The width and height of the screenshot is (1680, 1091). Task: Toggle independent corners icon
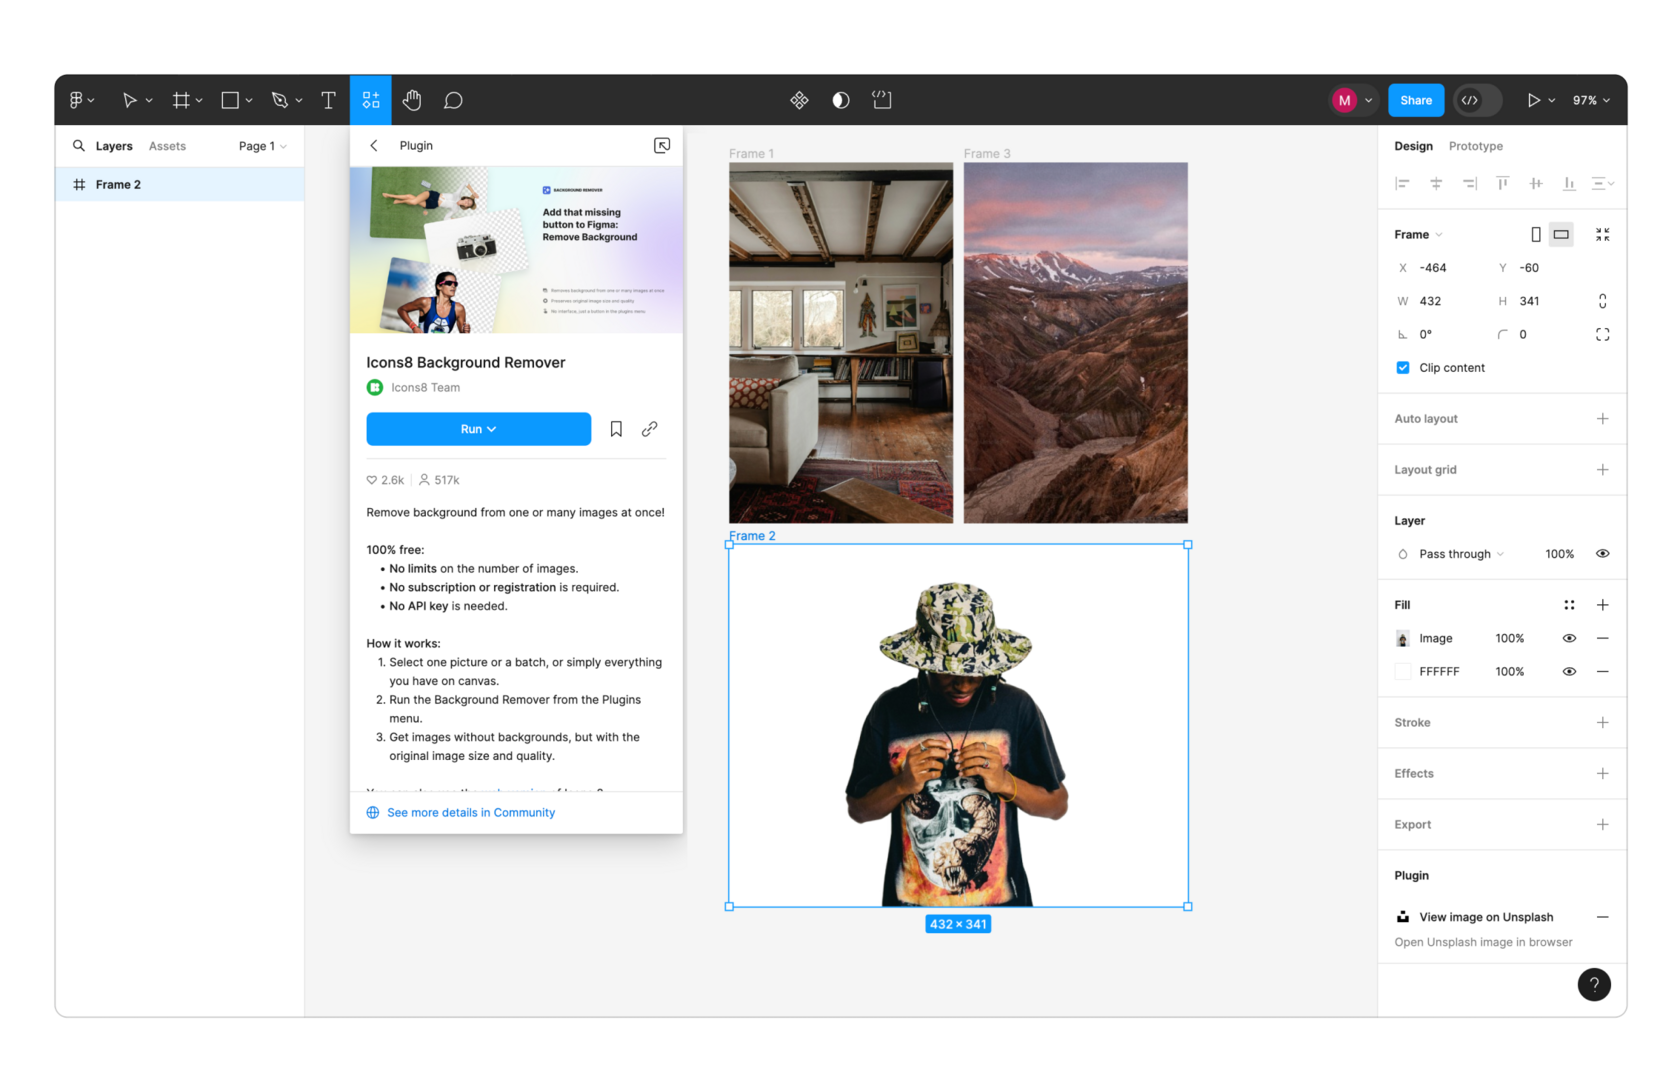(x=1603, y=335)
